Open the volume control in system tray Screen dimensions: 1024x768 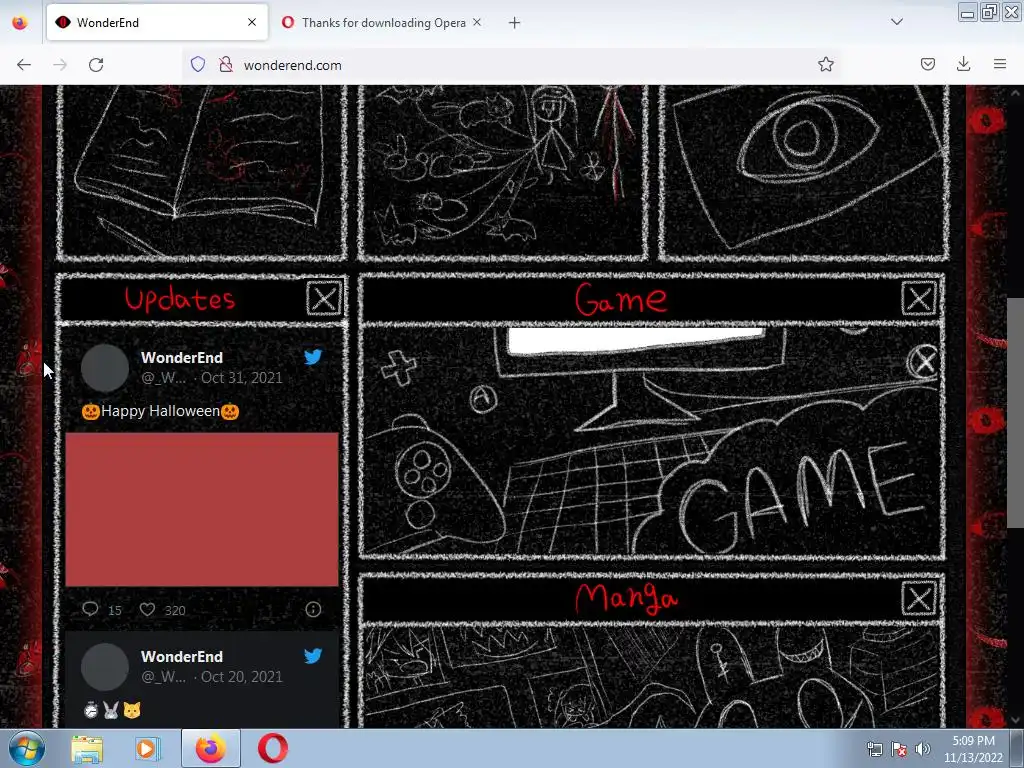click(x=923, y=749)
